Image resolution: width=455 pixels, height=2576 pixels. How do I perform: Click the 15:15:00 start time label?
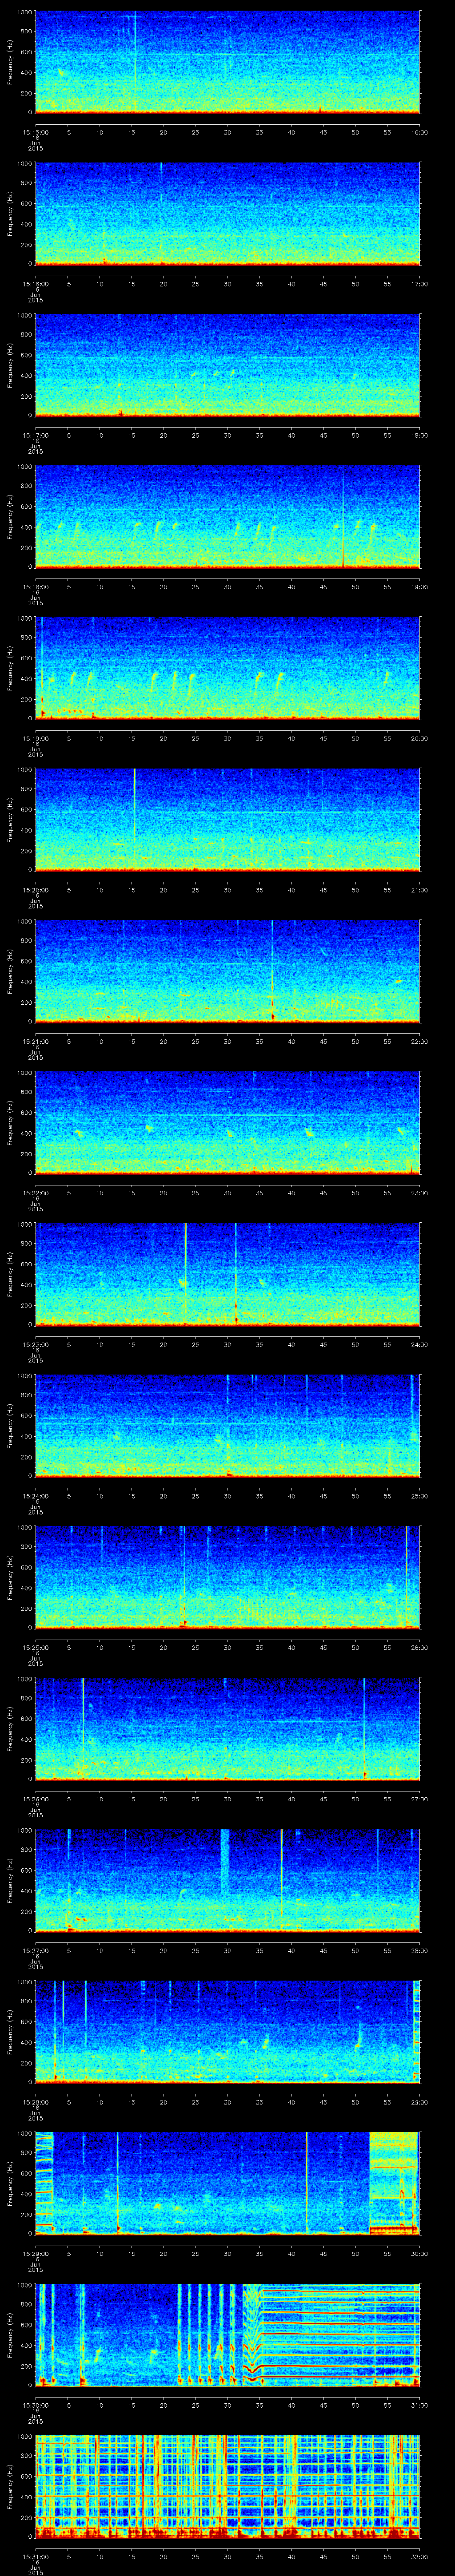pos(35,132)
